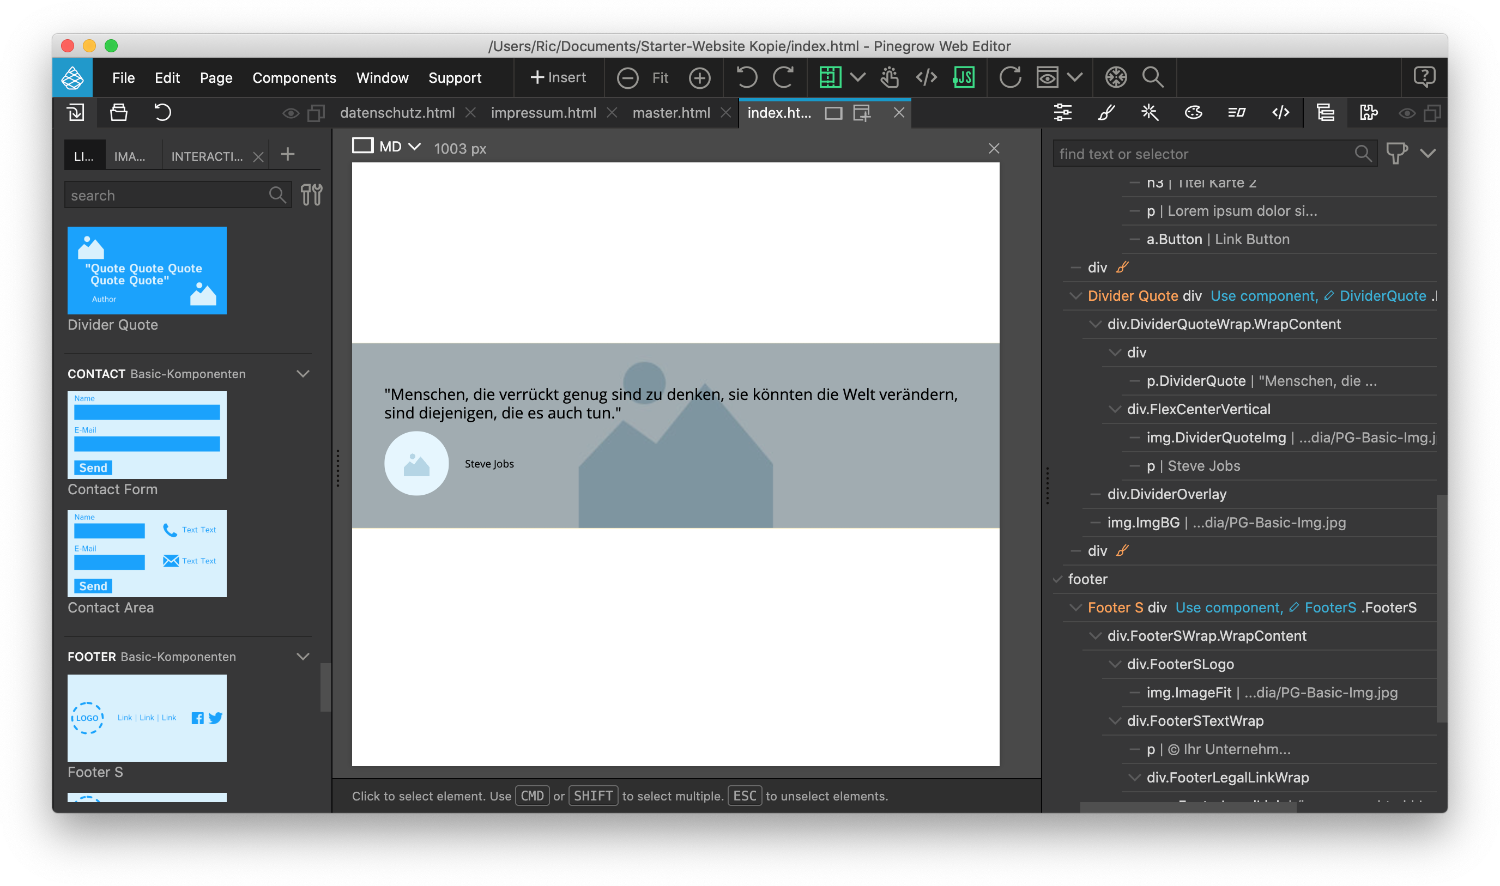This screenshot has height=886, width=1500.
Task: Click the tree filter funnel icon
Action: 1397,153
